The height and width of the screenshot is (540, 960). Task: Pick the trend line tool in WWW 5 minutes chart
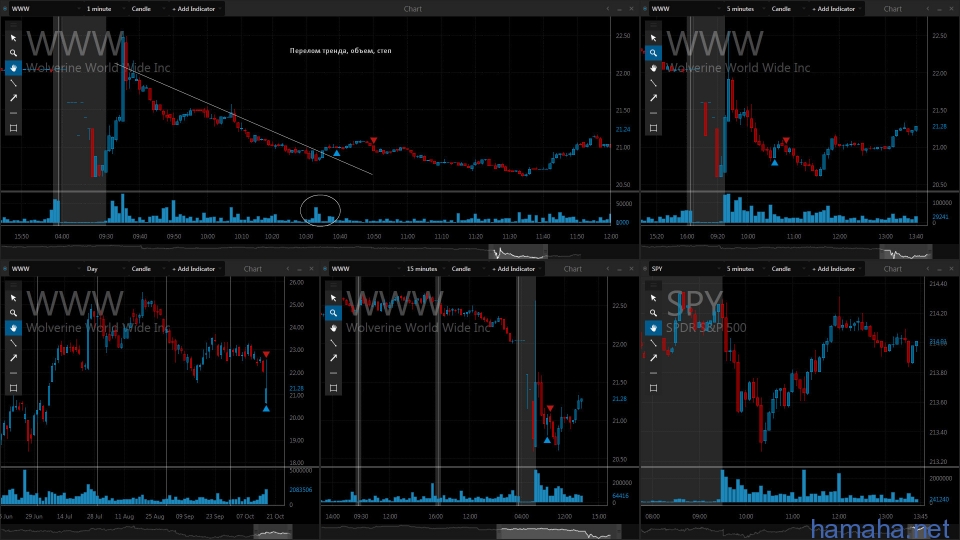click(x=653, y=83)
